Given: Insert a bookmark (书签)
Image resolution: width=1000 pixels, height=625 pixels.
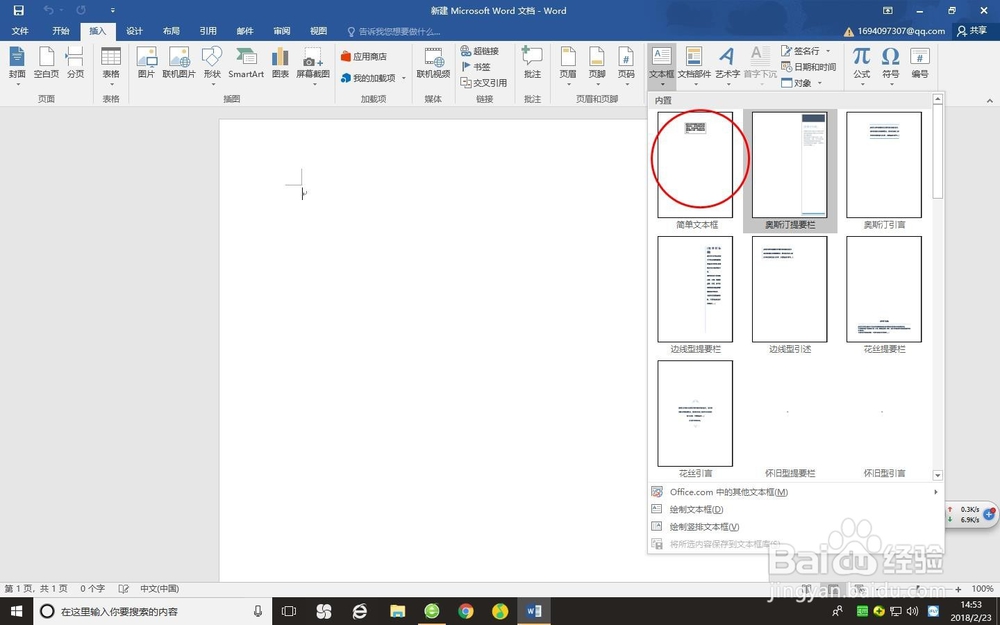Looking at the screenshot, I should (476, 66).
